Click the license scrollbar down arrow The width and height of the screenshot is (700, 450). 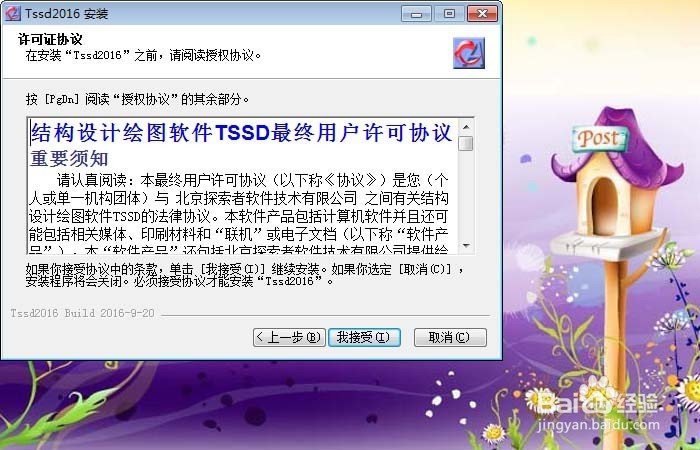[x=466, y=246]
